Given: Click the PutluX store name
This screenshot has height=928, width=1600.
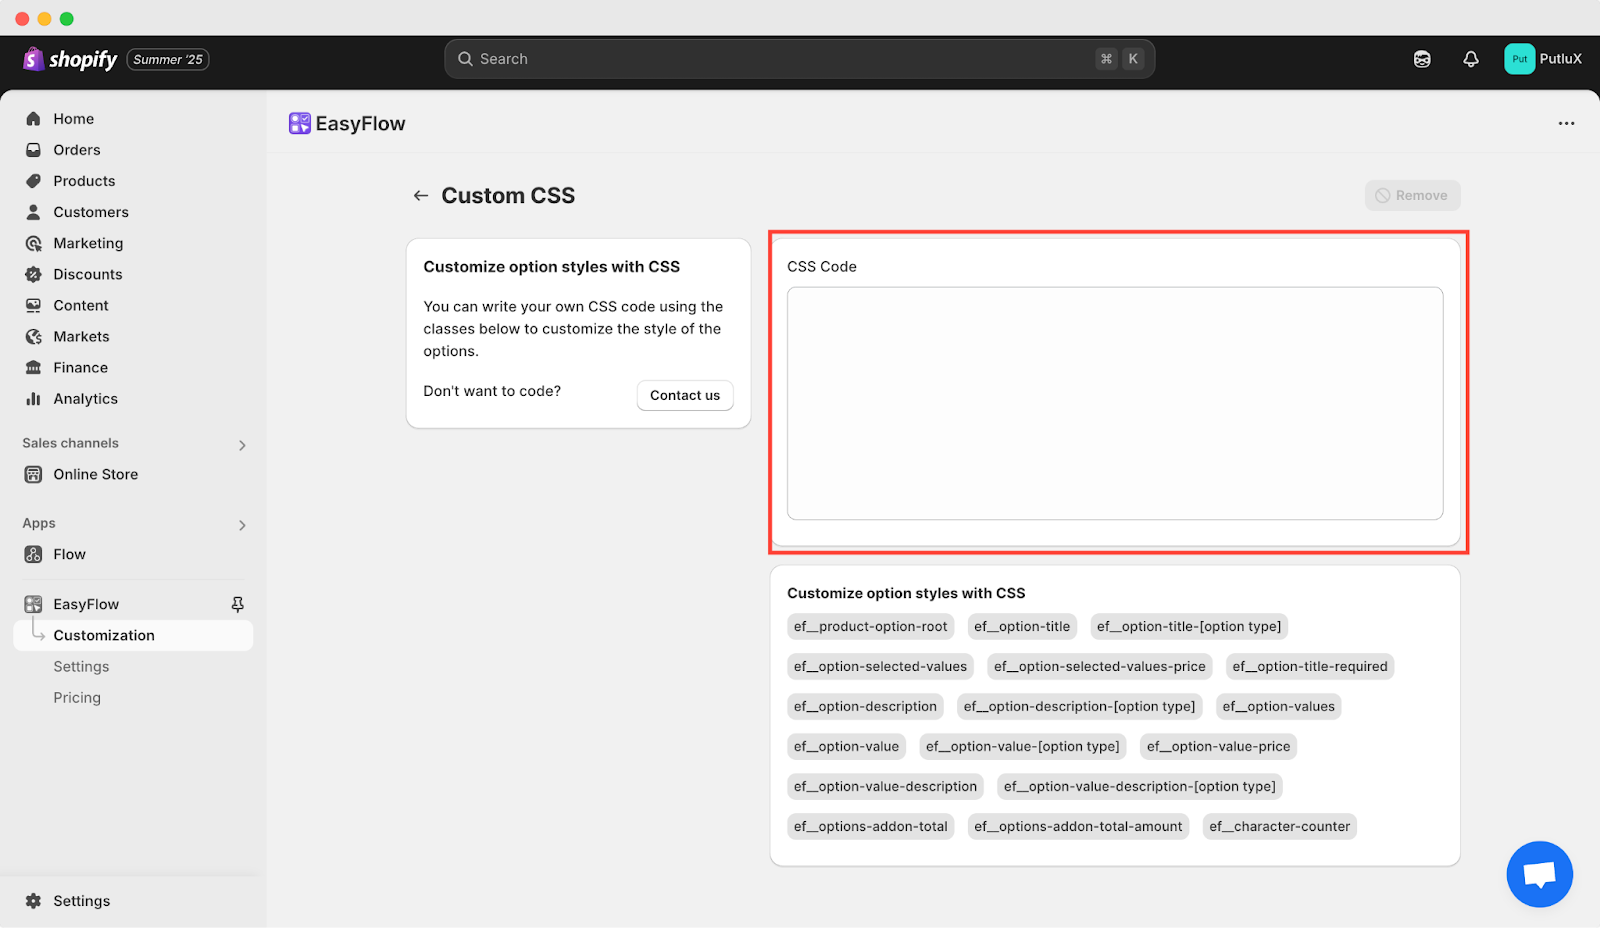Looking at the screenshot, I should tap(1560, 59).
